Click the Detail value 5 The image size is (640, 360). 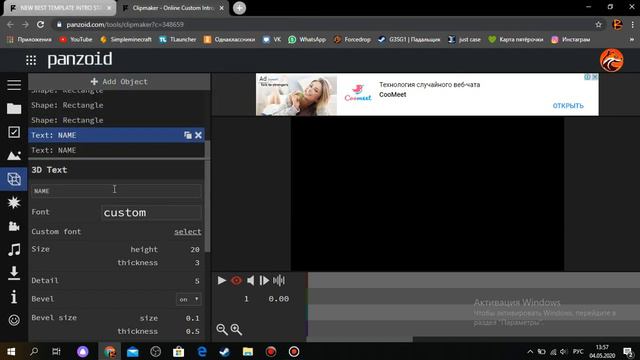coord(197,280)
